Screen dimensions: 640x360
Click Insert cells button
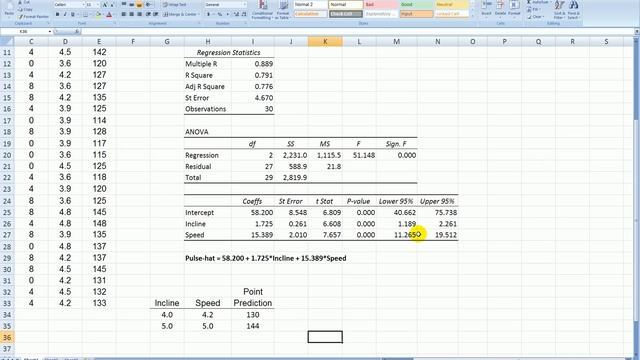(x=486, y=9)
